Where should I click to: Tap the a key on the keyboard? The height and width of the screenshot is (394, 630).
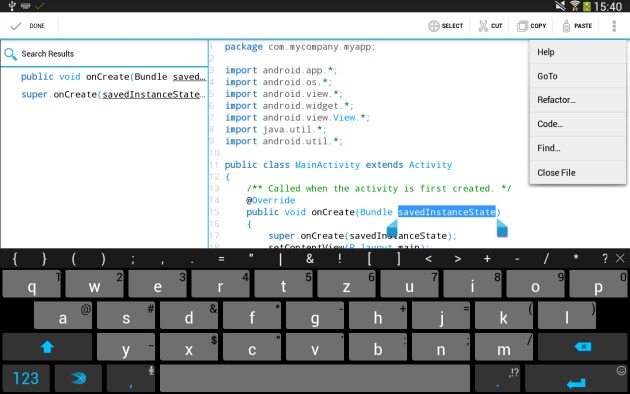coord(63,316)
